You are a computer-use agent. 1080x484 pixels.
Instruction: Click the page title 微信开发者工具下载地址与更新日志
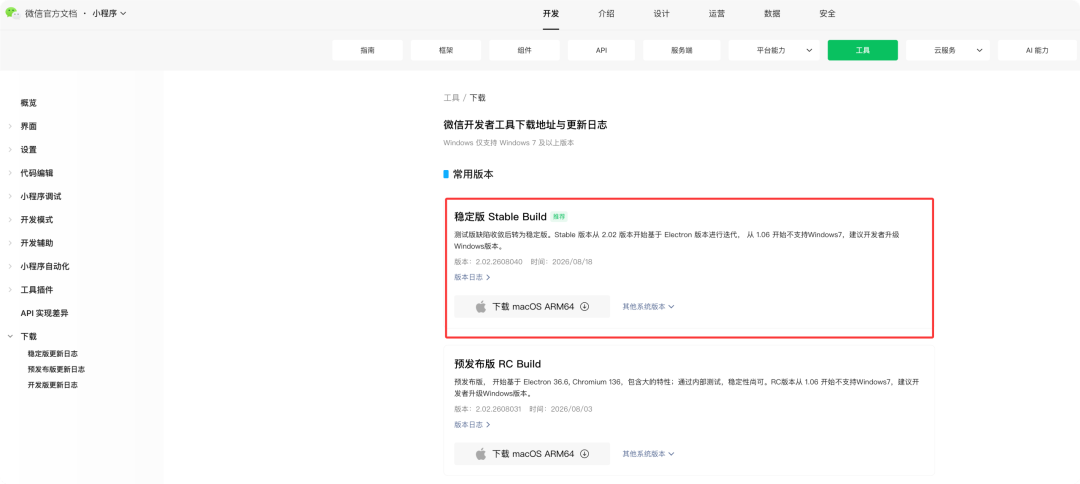[x=525, y=125]
